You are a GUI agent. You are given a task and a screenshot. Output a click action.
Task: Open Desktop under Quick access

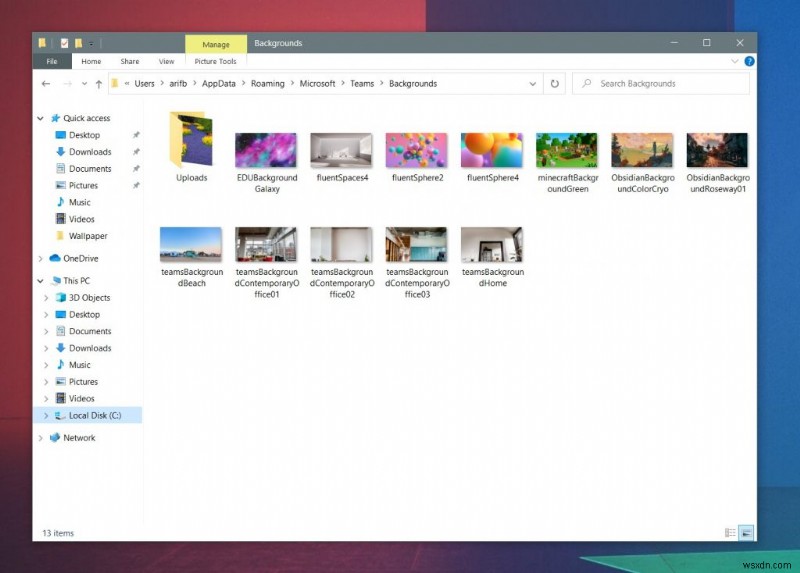pos(84,135)
